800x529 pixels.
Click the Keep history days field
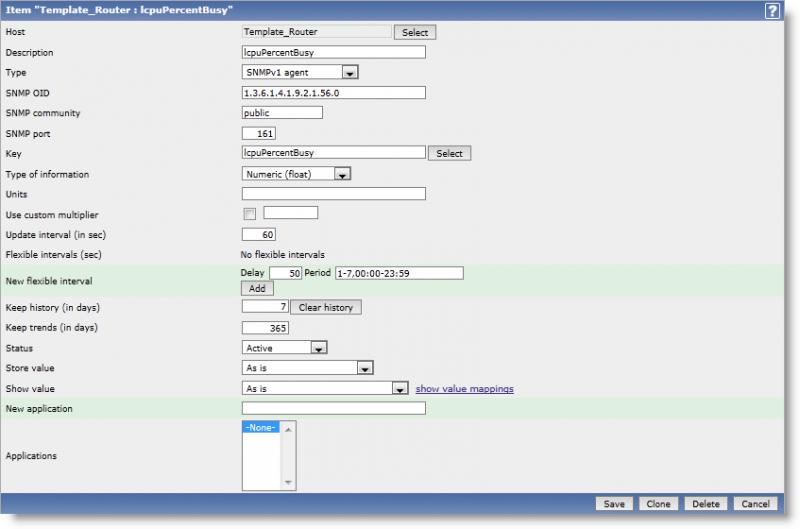click(265, 306)
